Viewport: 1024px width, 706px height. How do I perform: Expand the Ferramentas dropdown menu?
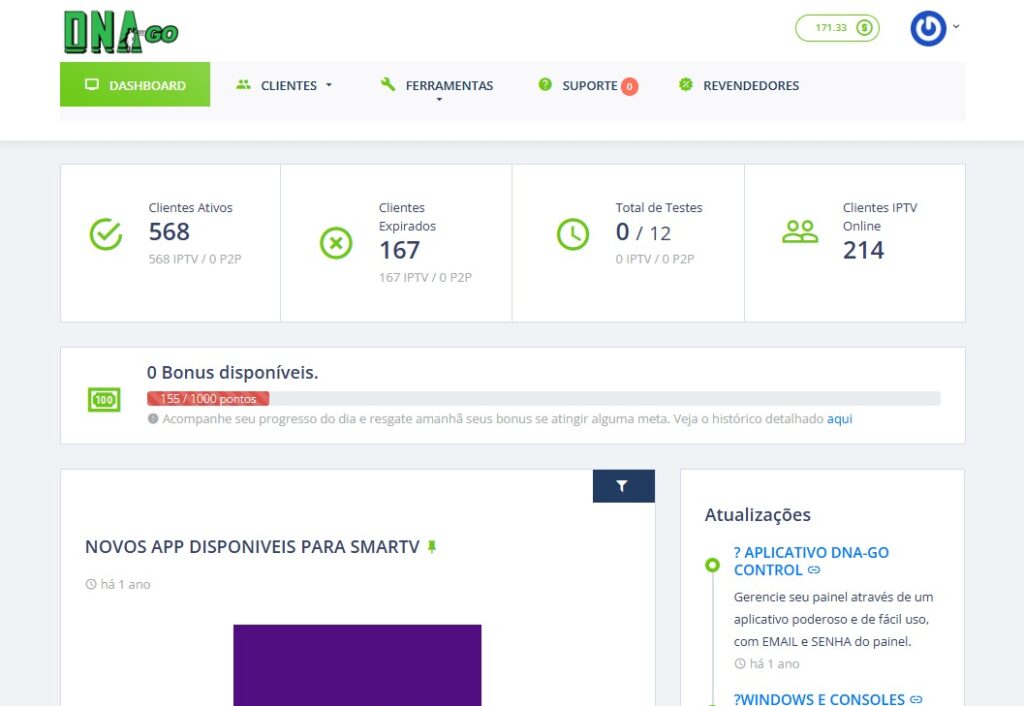pos(438,87)
